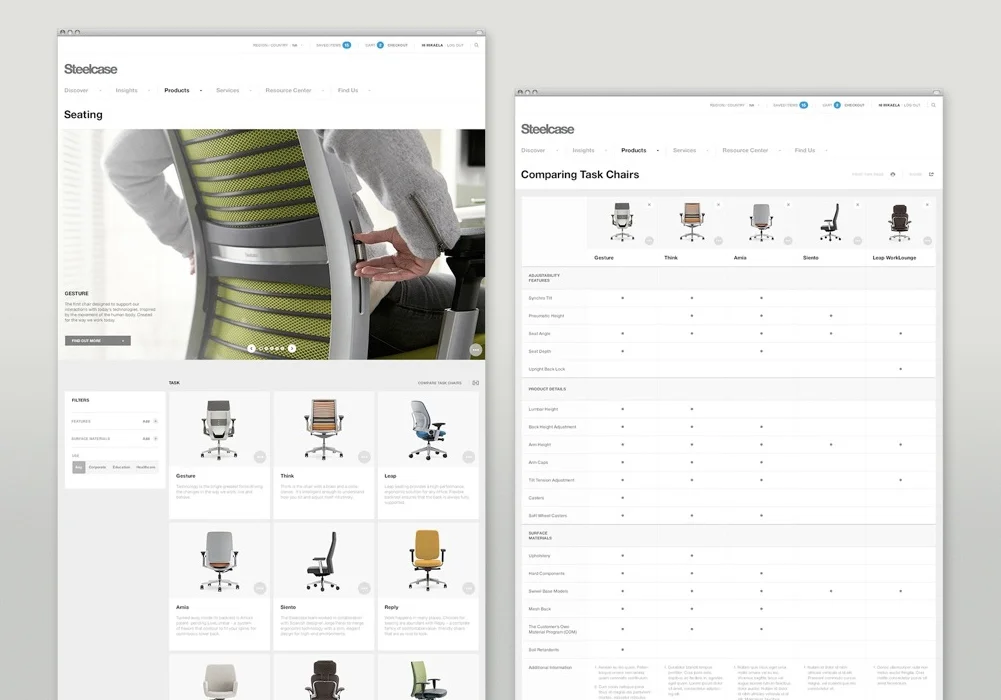Click round badge under Think comparison image
Image resolution: width=1001 pixels, height=700 pixels.
(x=718, y=241)
